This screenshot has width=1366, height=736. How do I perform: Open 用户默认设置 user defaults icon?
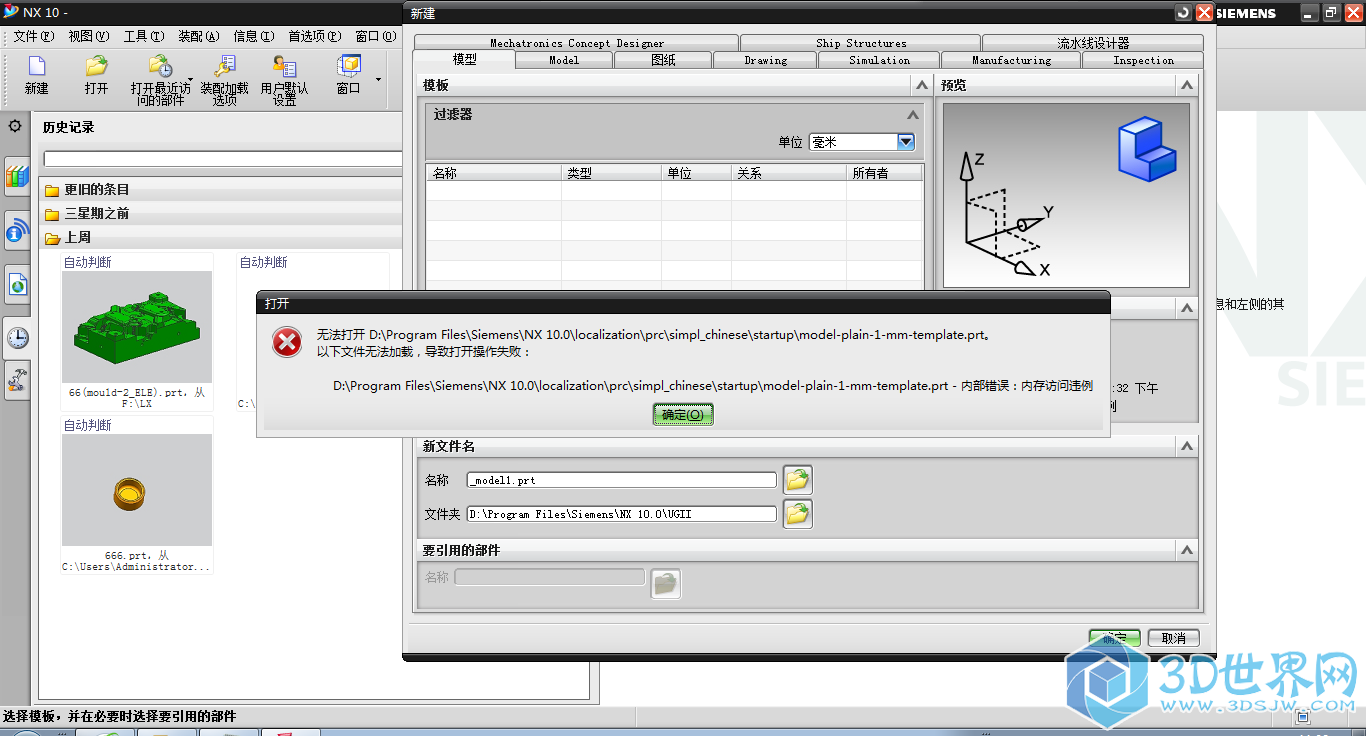coord(284,80)
